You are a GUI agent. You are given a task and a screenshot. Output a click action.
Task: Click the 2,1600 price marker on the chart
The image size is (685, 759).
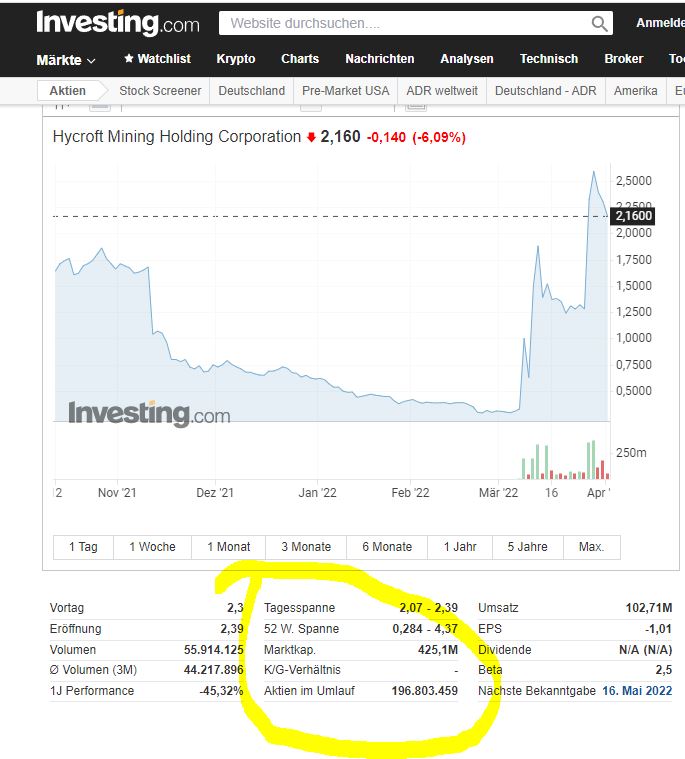pyautogui.click(x=633, y=216)
